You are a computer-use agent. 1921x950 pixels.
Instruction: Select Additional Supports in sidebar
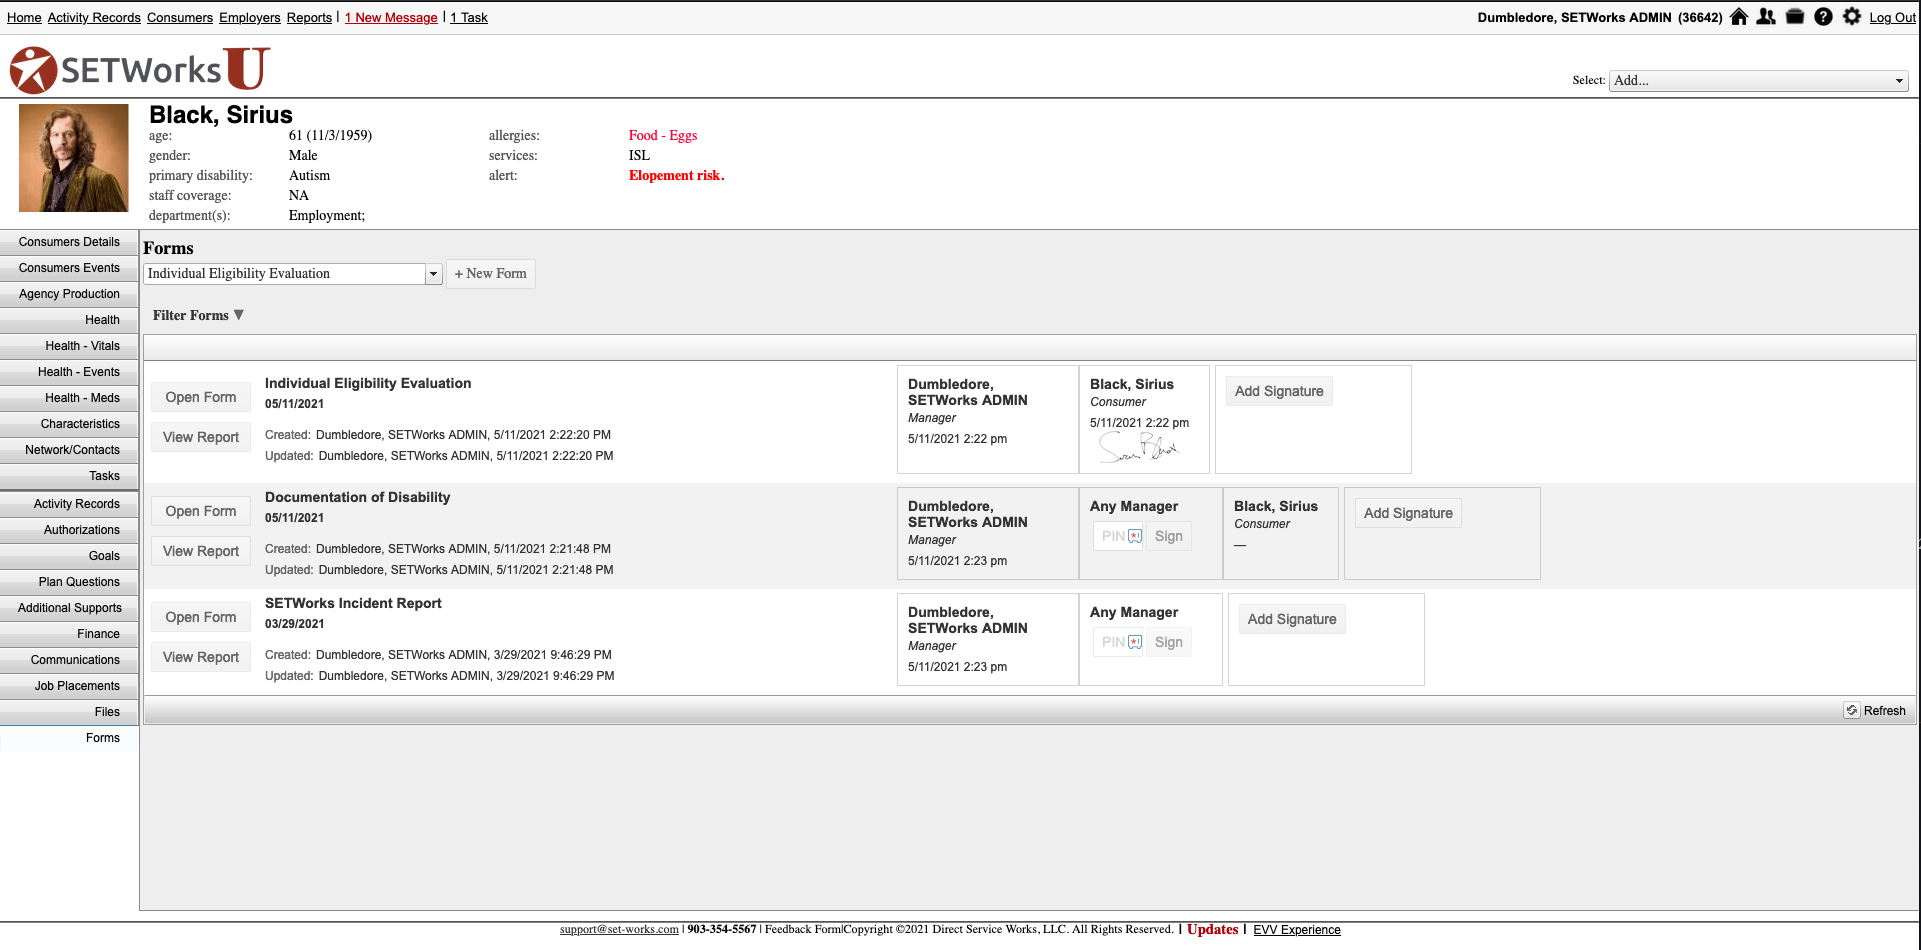tap(69, 608)
